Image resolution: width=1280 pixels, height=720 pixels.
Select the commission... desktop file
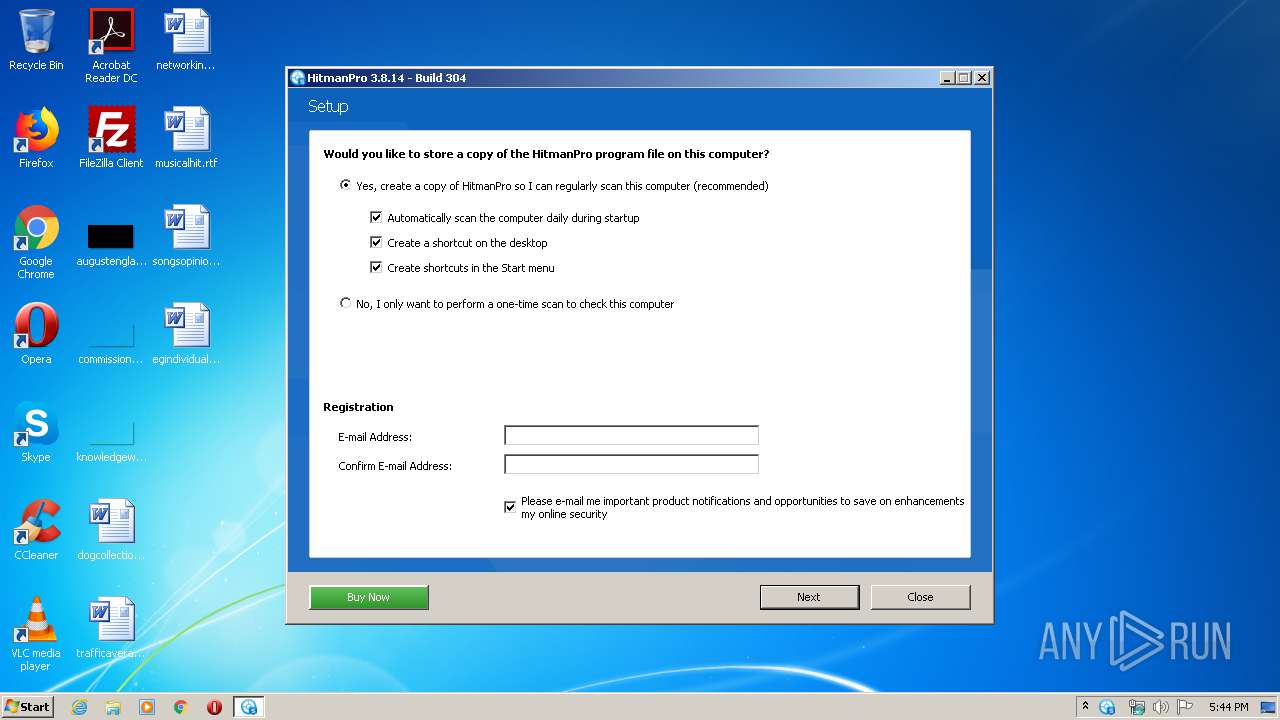(111, 341)
